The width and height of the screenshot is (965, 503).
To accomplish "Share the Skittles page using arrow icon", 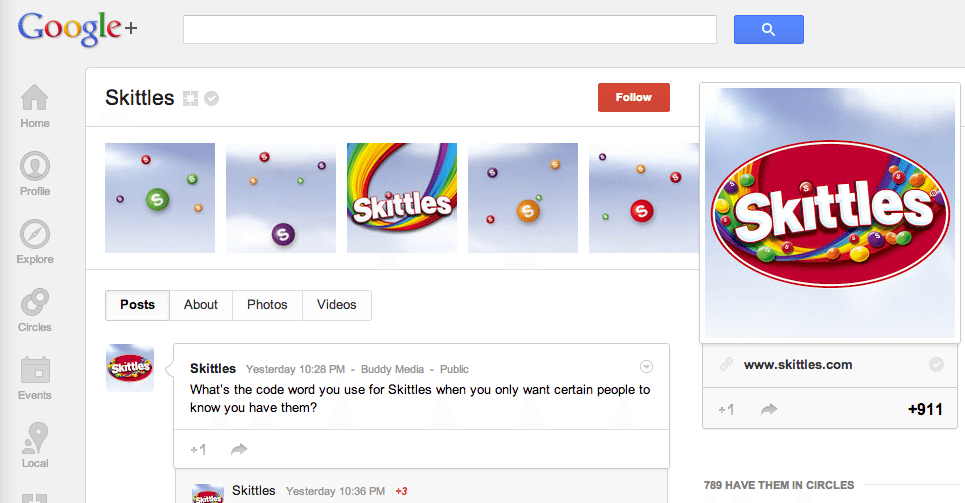I will coord(769,409).
